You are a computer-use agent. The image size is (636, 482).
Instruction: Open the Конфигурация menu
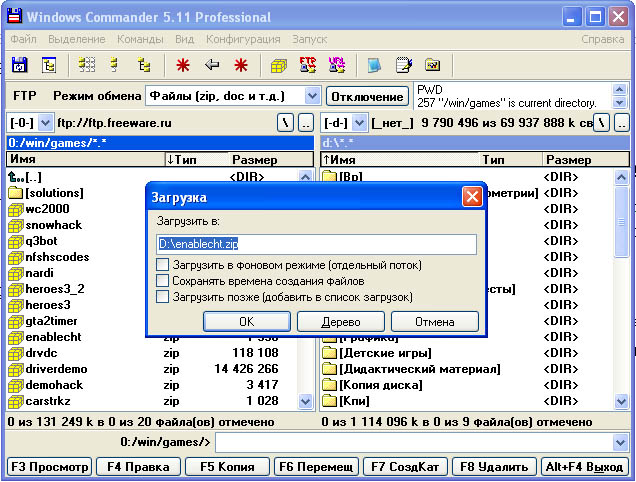coord(243,39)
